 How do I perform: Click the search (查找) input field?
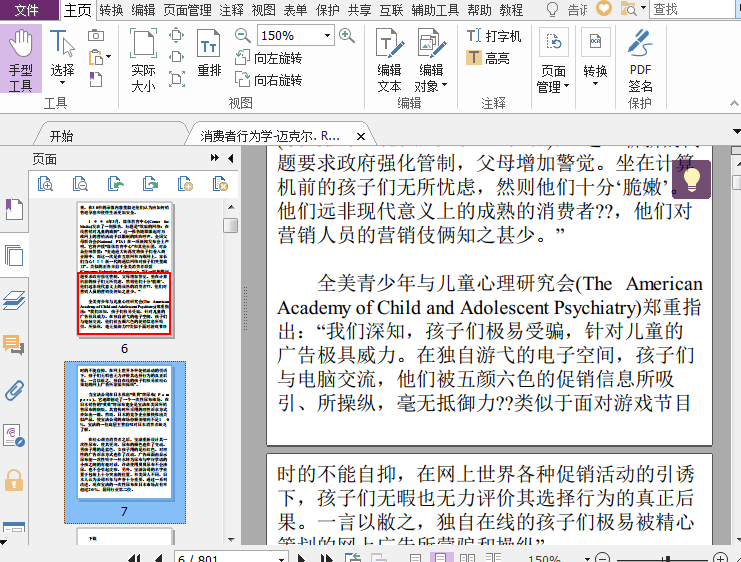tap(690, 10)
